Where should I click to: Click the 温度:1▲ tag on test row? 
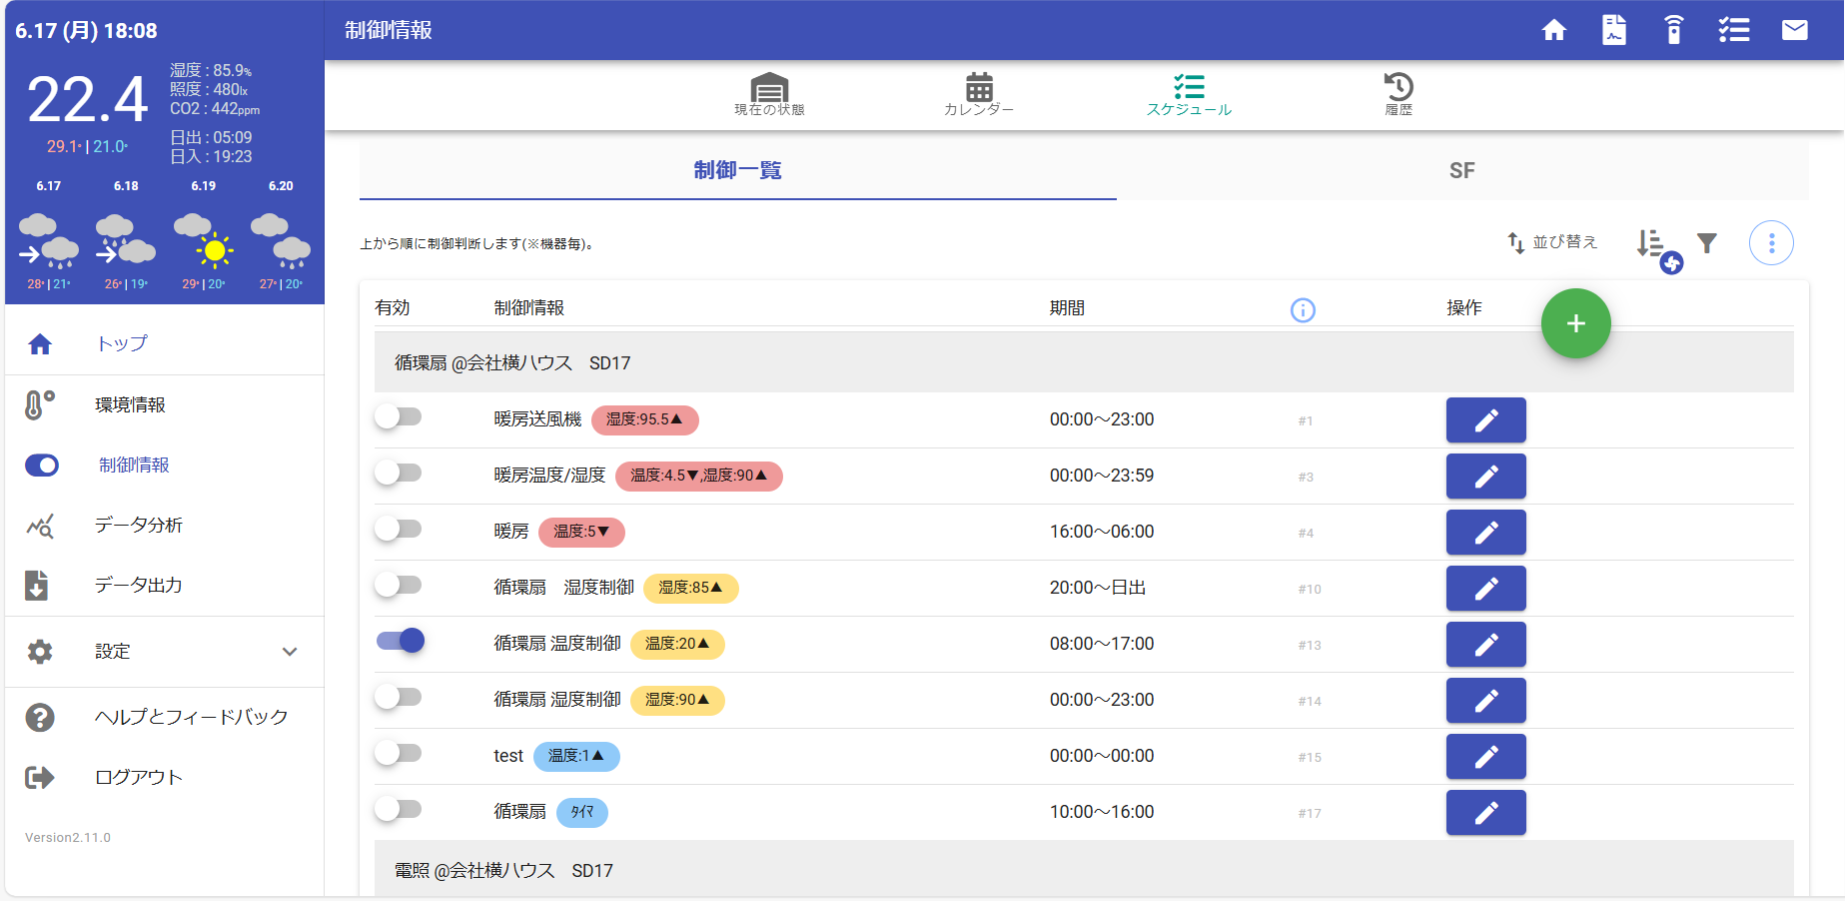[577, 756]
